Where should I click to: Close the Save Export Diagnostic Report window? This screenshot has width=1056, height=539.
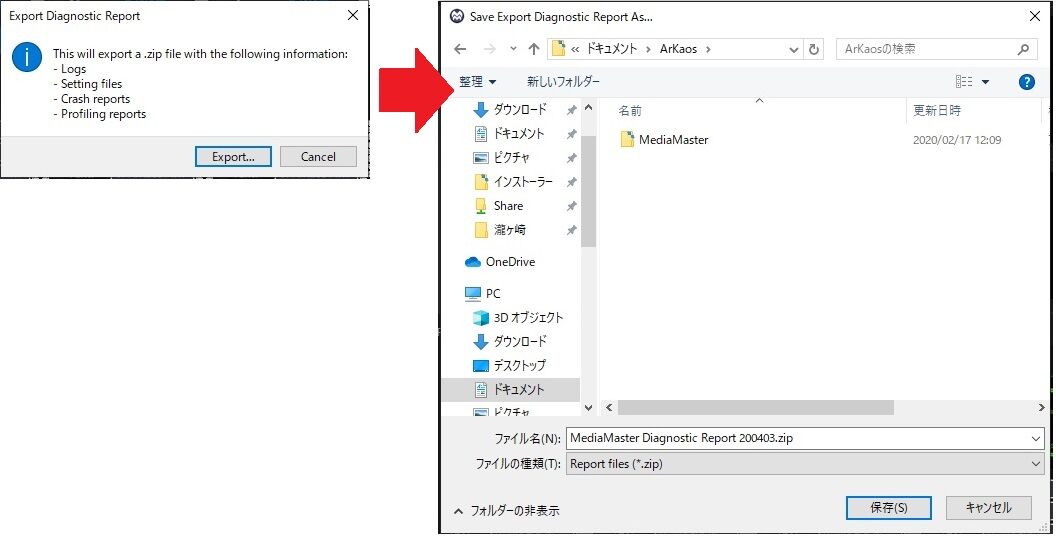(1034, 16)
